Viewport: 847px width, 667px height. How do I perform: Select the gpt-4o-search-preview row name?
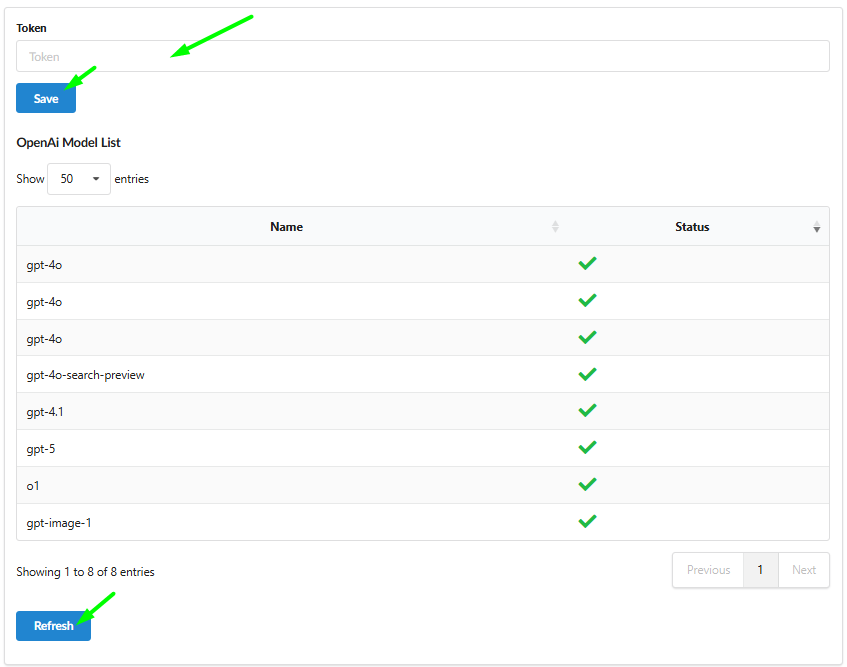[85, 375]
